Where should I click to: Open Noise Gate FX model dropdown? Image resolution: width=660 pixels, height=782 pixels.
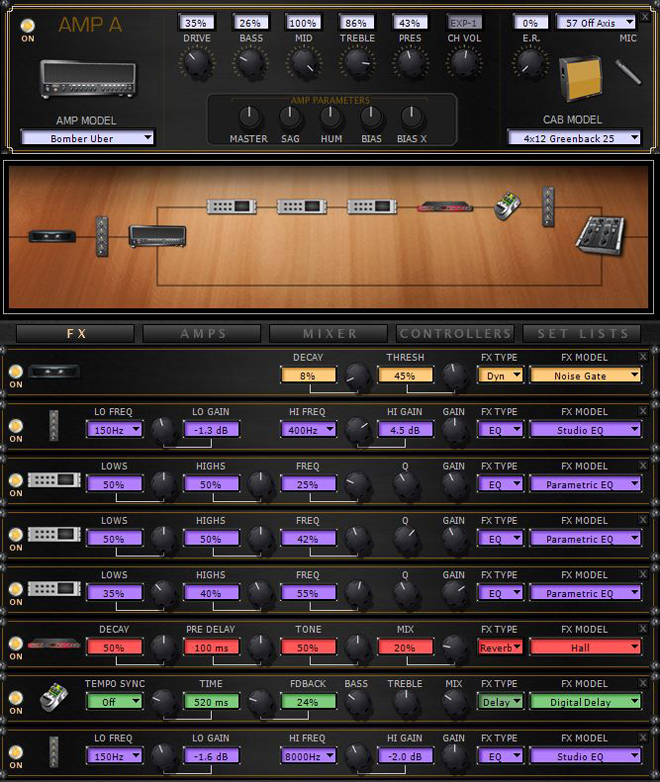585,376
